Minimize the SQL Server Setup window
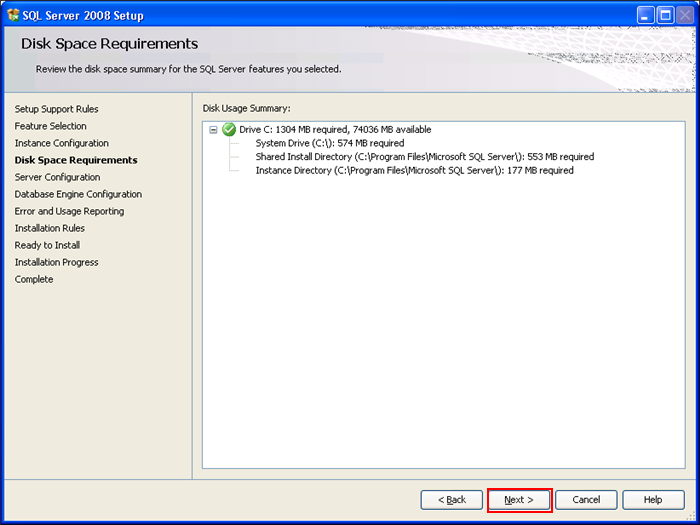Viewport: 700px width, 525px height. point(645,16)
